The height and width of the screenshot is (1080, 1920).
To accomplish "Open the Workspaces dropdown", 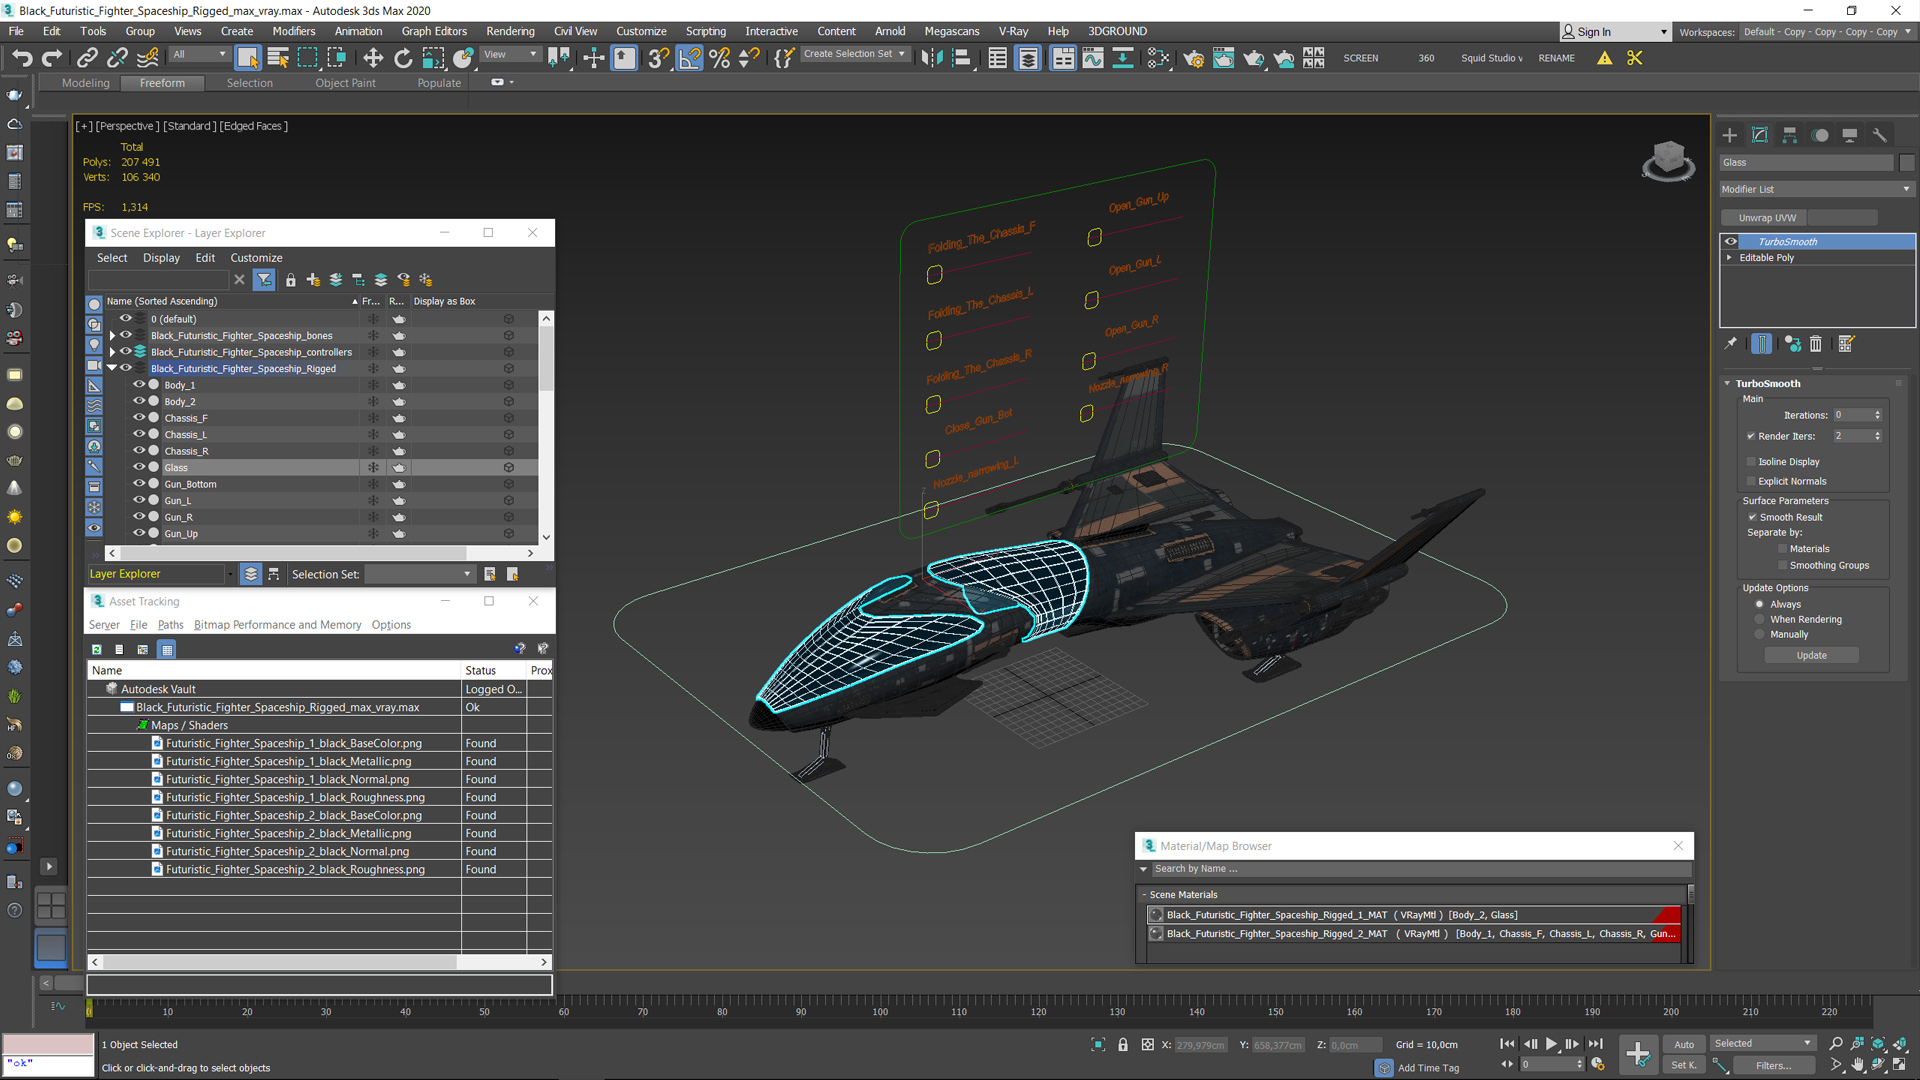I will point(1826,32).
